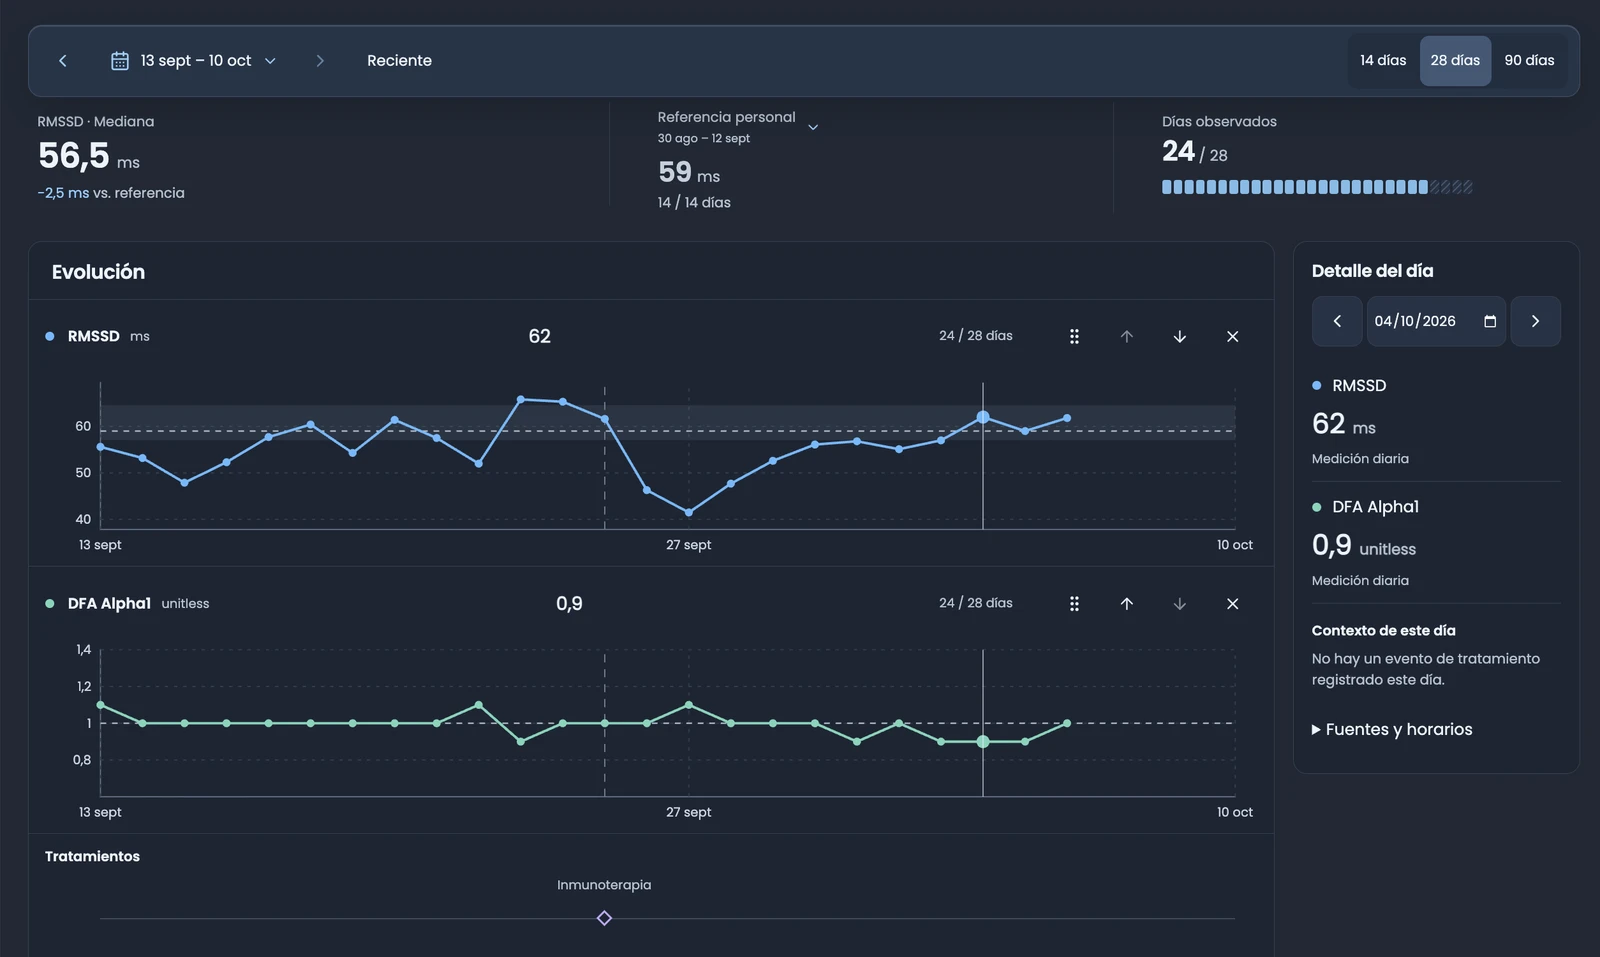Click the RMSSD chart title

point(94,337)
